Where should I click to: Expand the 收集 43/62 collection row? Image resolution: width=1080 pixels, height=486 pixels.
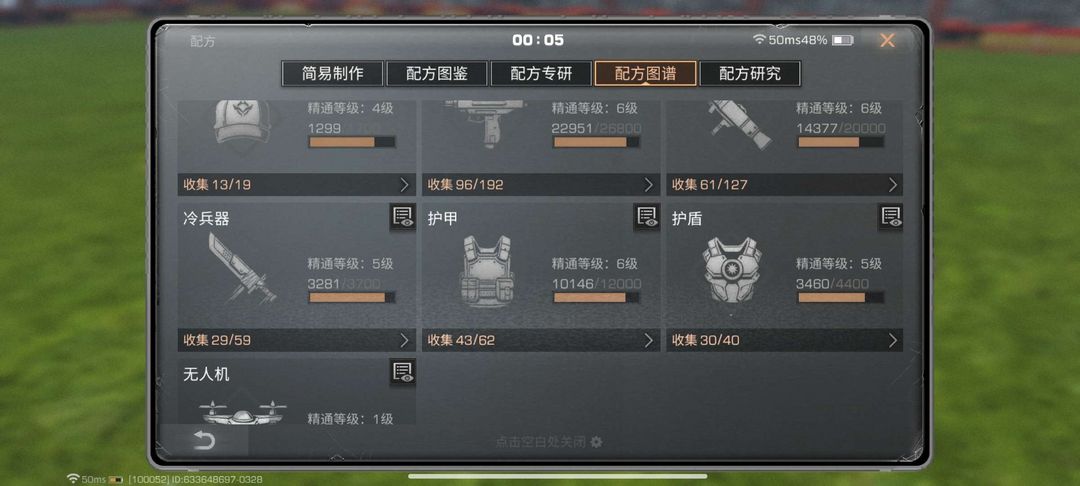[x=541, y=340]
